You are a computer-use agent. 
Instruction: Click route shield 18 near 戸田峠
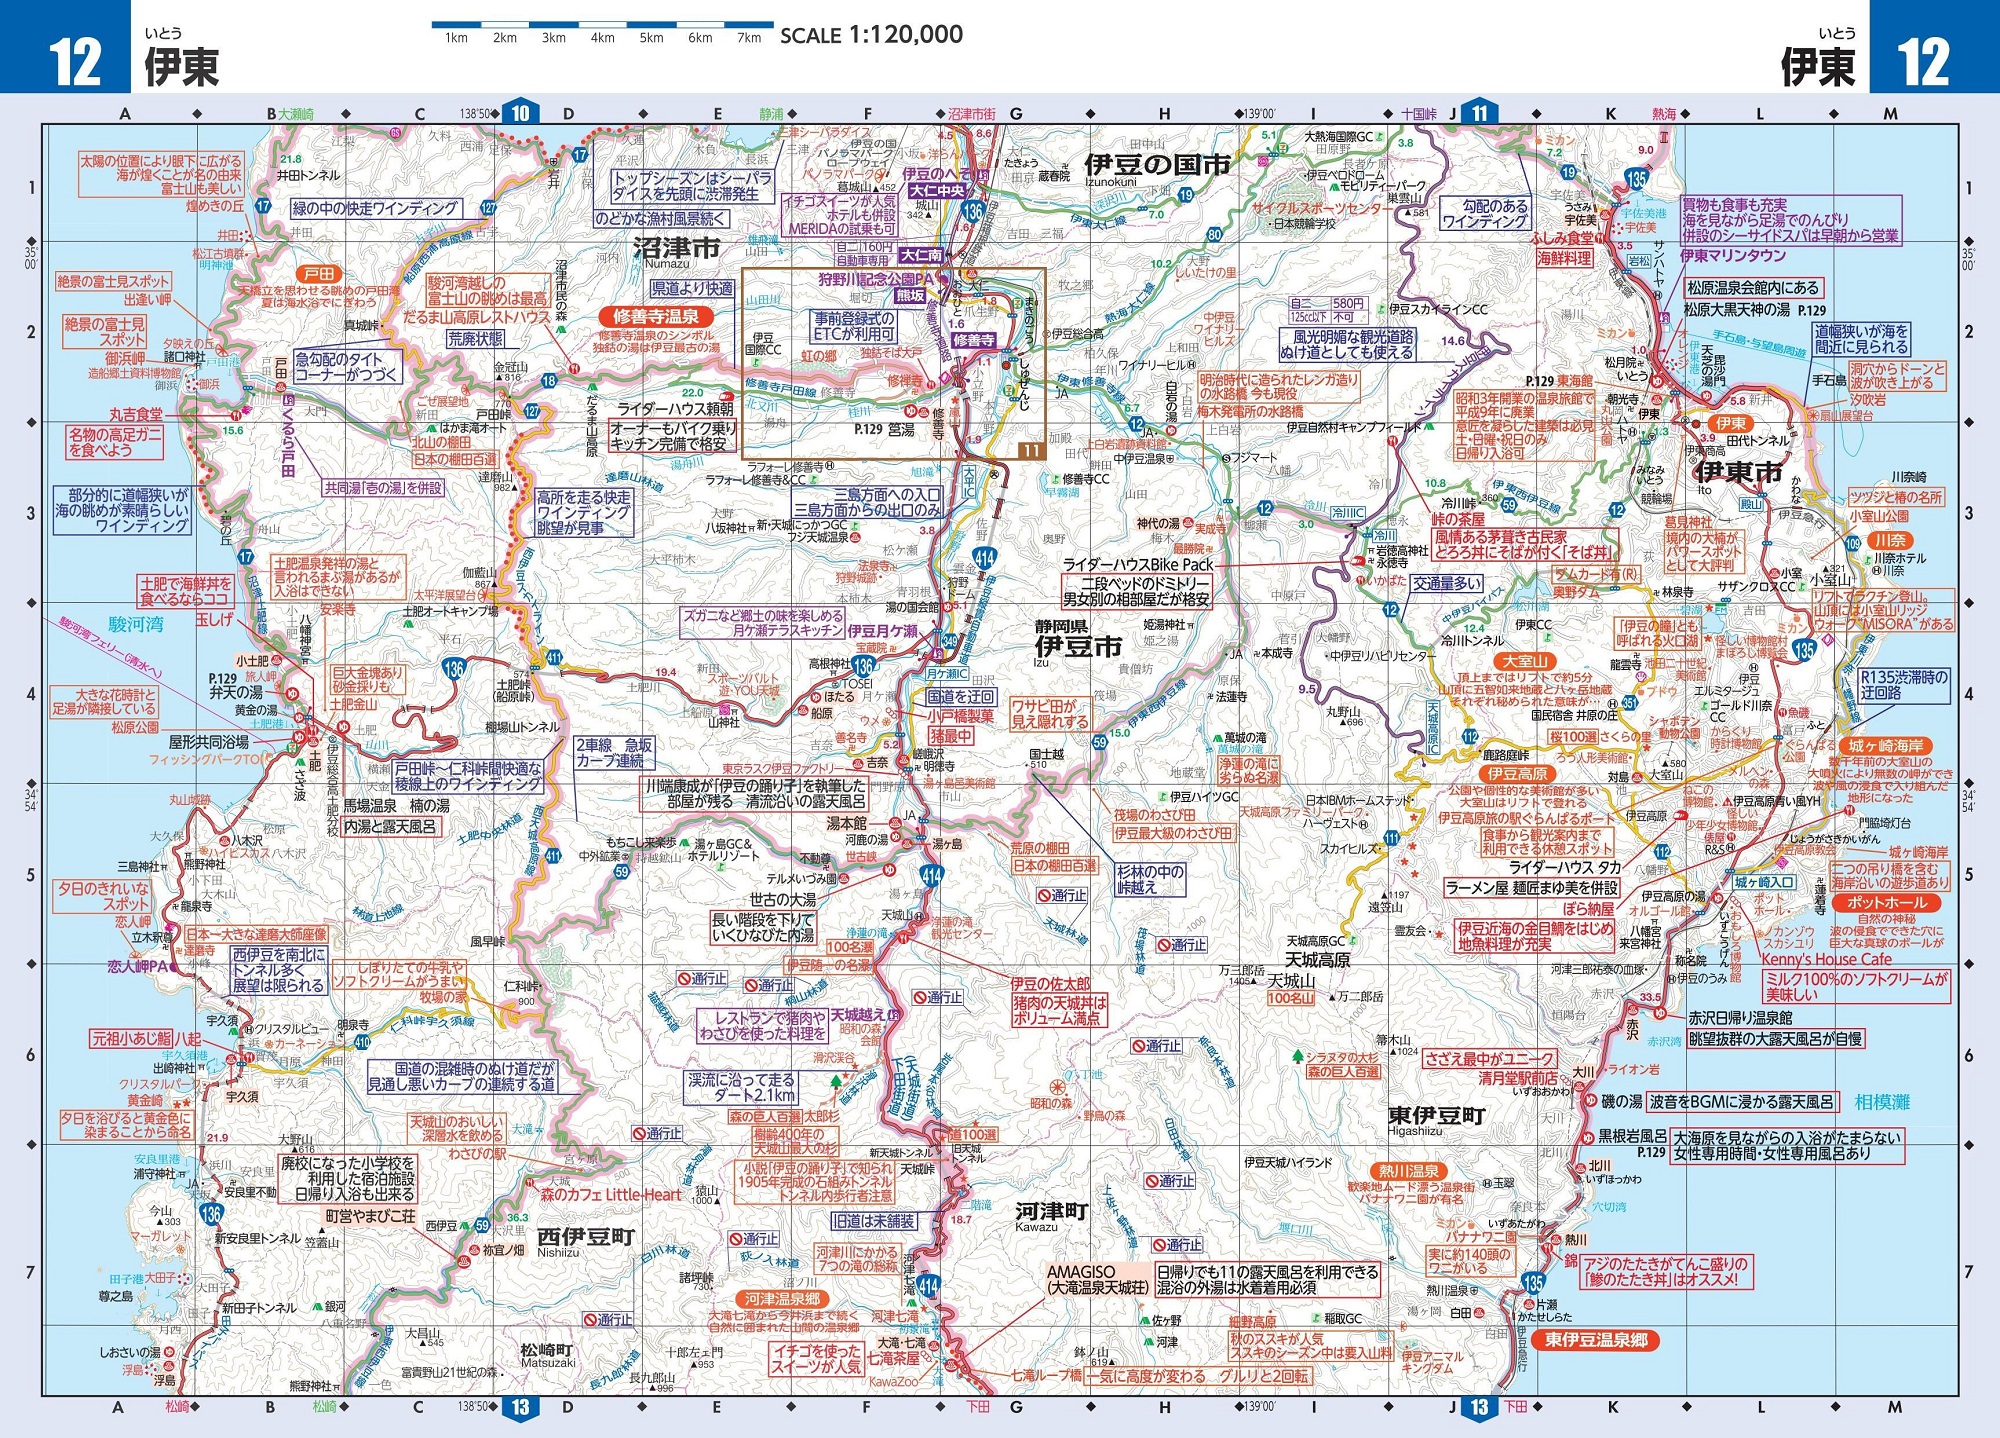pos(549,380)
